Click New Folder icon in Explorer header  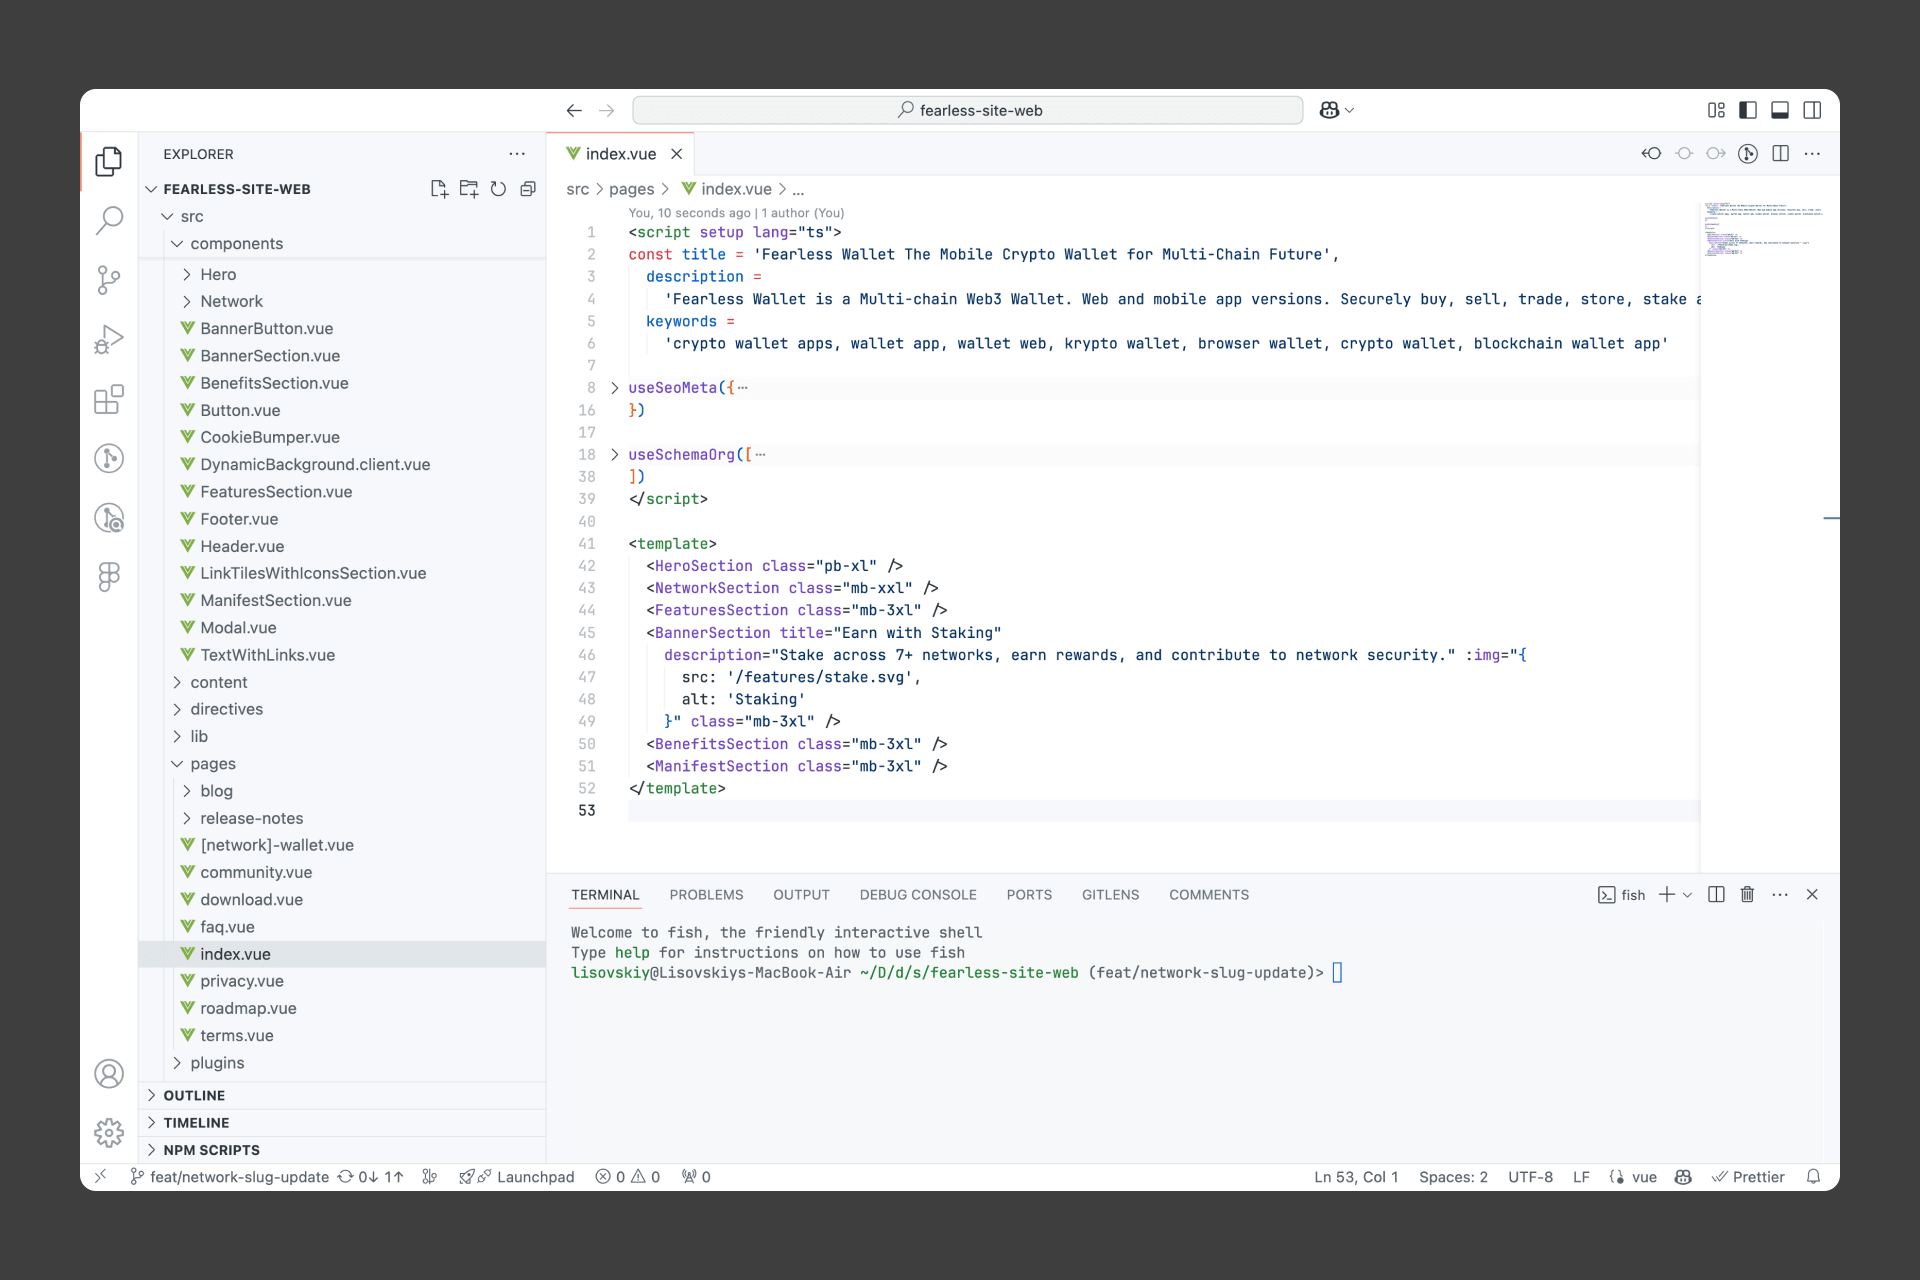(469, 189)
